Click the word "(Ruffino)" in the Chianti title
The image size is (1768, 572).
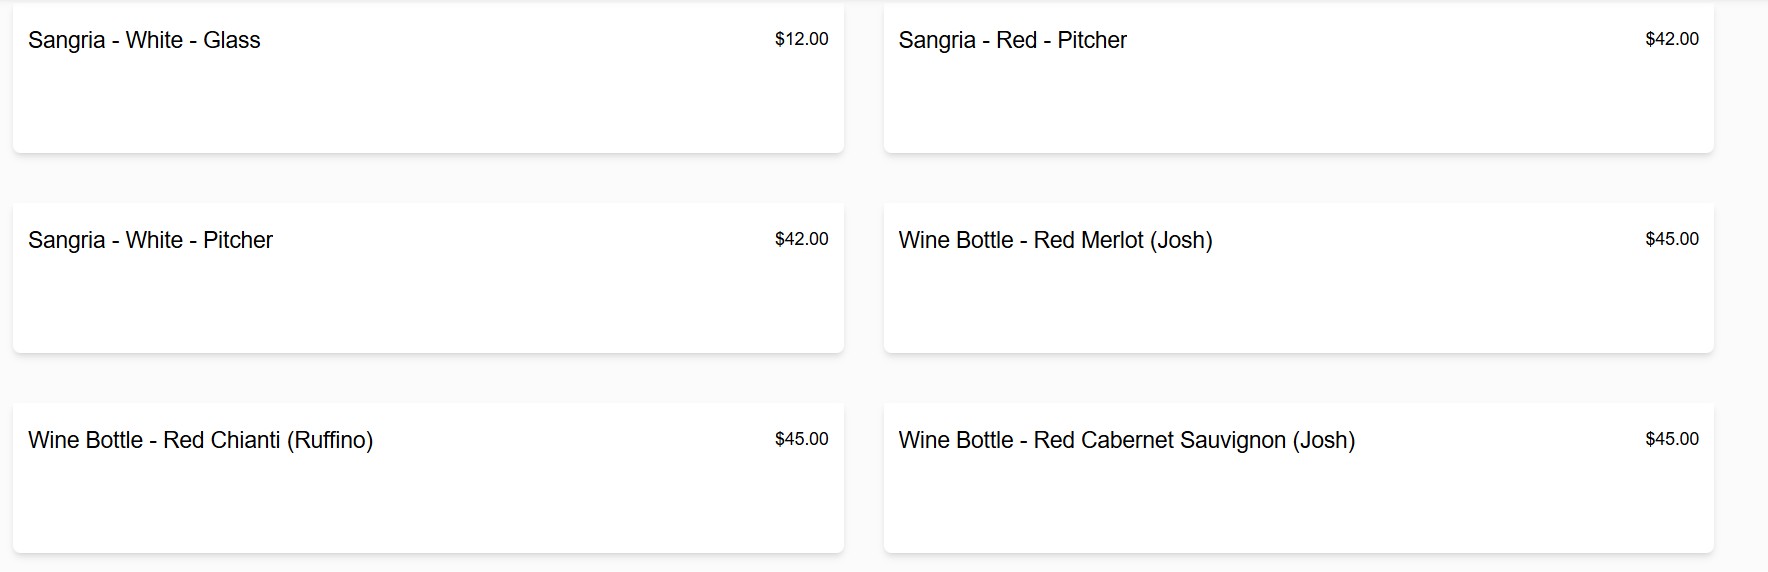(x=330, y=440)
